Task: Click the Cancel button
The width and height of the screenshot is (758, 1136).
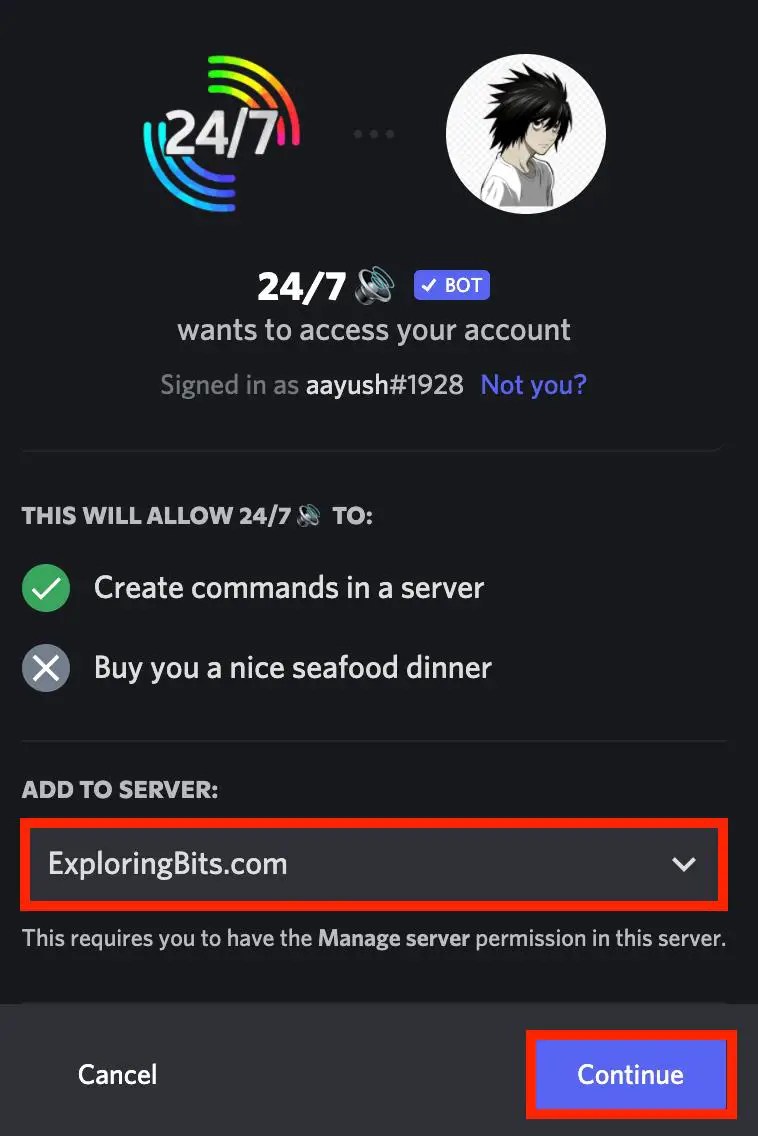Action: click(117, 1074)
